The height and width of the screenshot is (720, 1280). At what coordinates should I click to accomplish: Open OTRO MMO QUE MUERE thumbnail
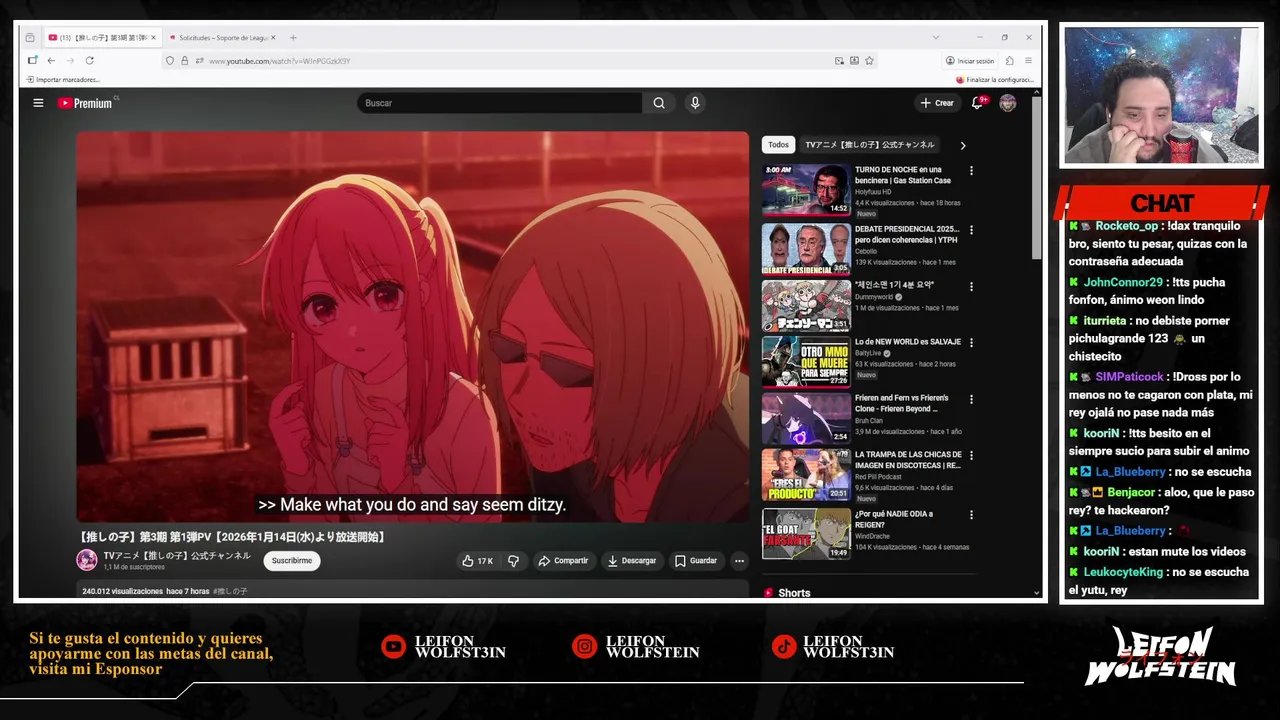(806, 361)
